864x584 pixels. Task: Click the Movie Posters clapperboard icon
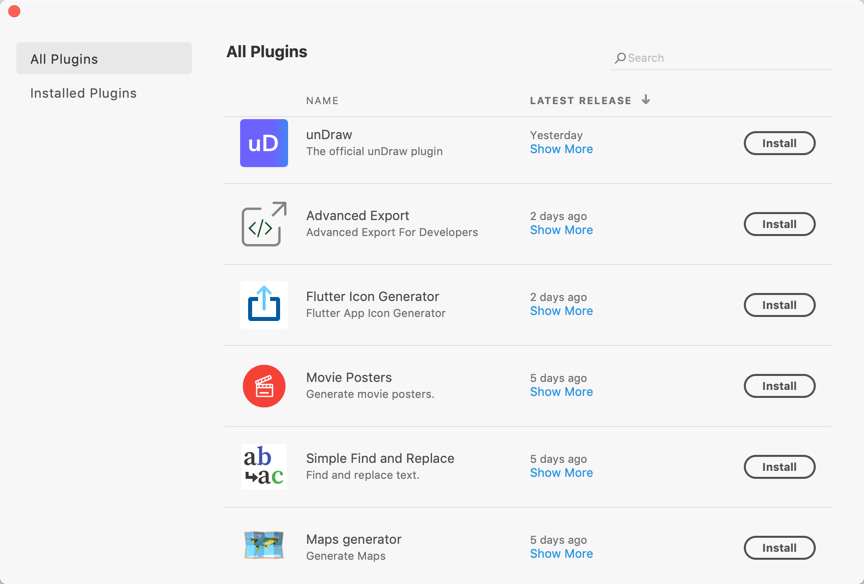[264, 386]
